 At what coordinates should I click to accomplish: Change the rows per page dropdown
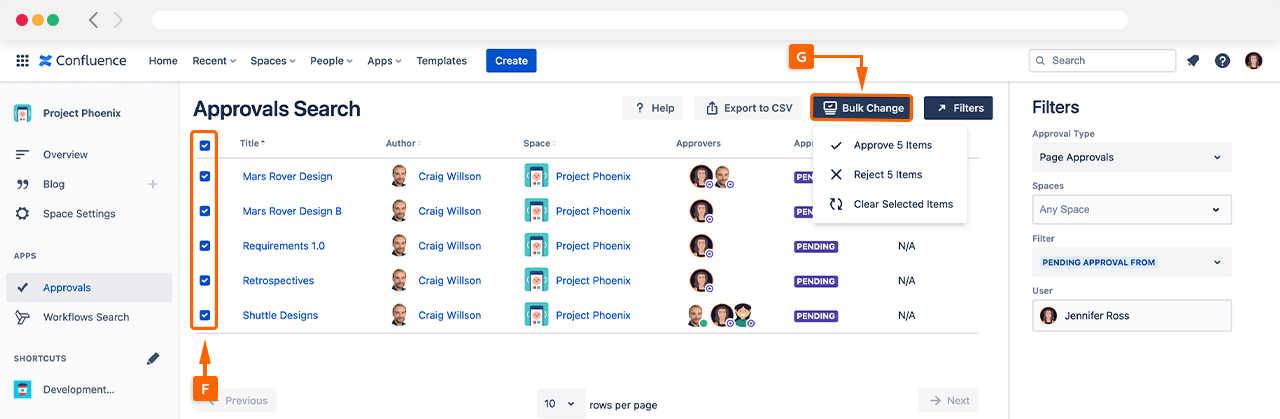tap(560, 402)
